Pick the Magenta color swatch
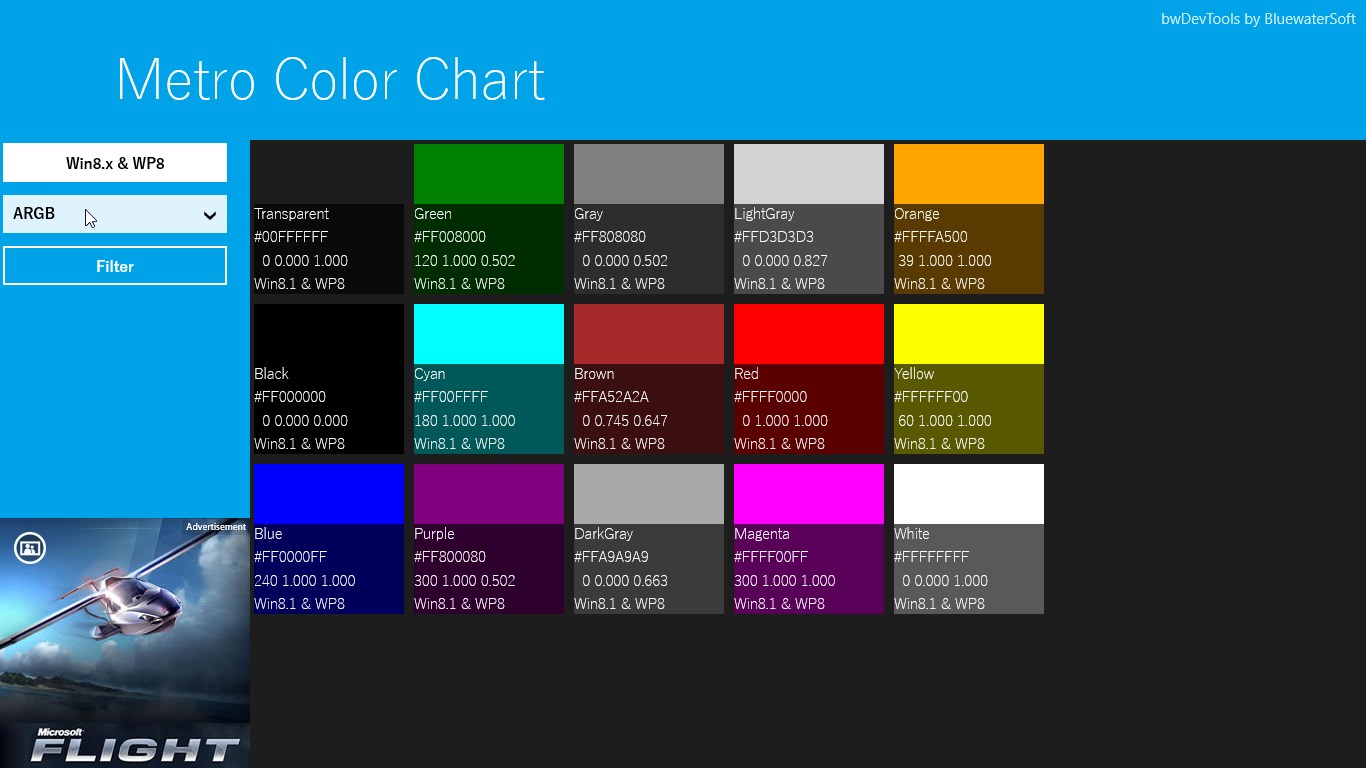 808,495
